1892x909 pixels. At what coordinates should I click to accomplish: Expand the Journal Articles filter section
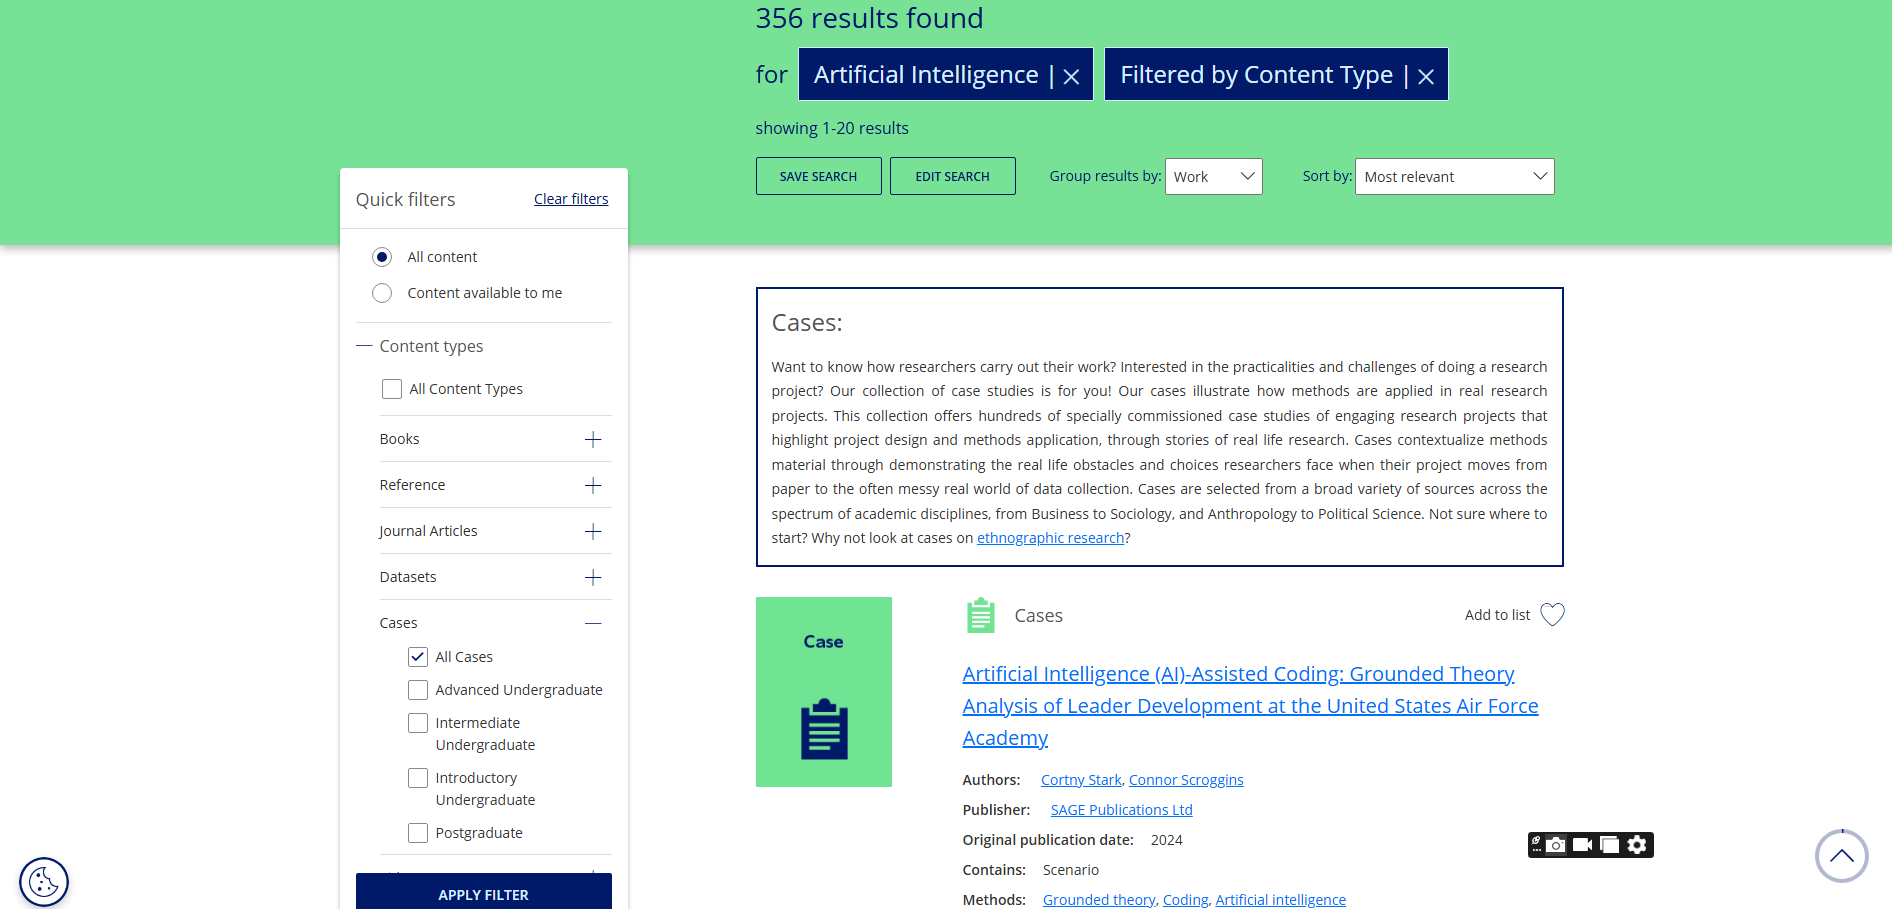click(x=593, y=532)
